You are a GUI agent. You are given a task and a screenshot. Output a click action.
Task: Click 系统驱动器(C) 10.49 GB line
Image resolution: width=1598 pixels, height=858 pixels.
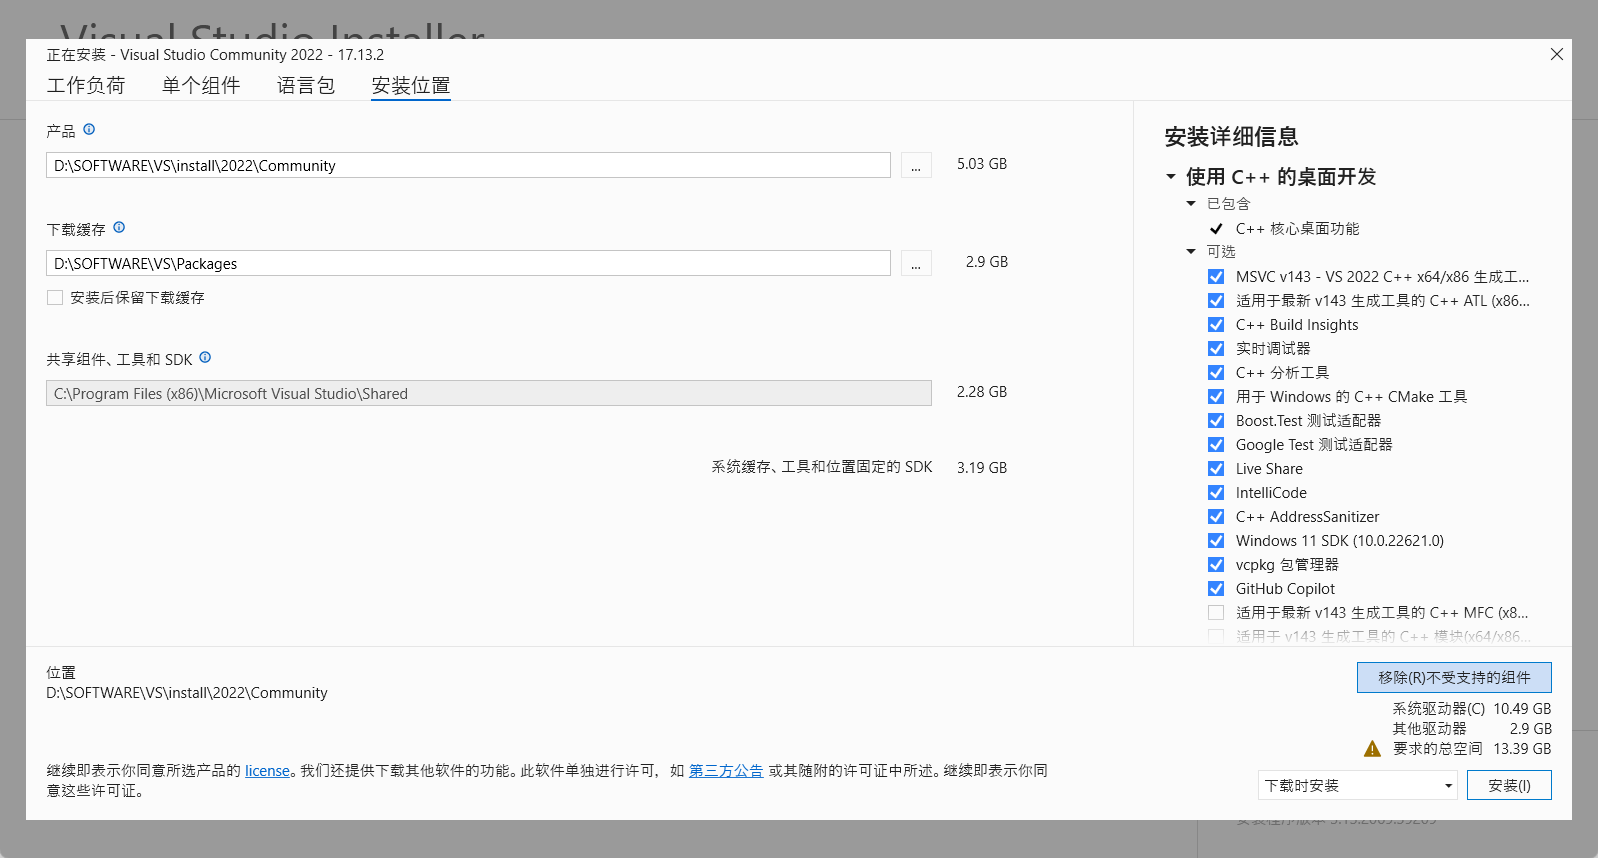(1472, 709)
